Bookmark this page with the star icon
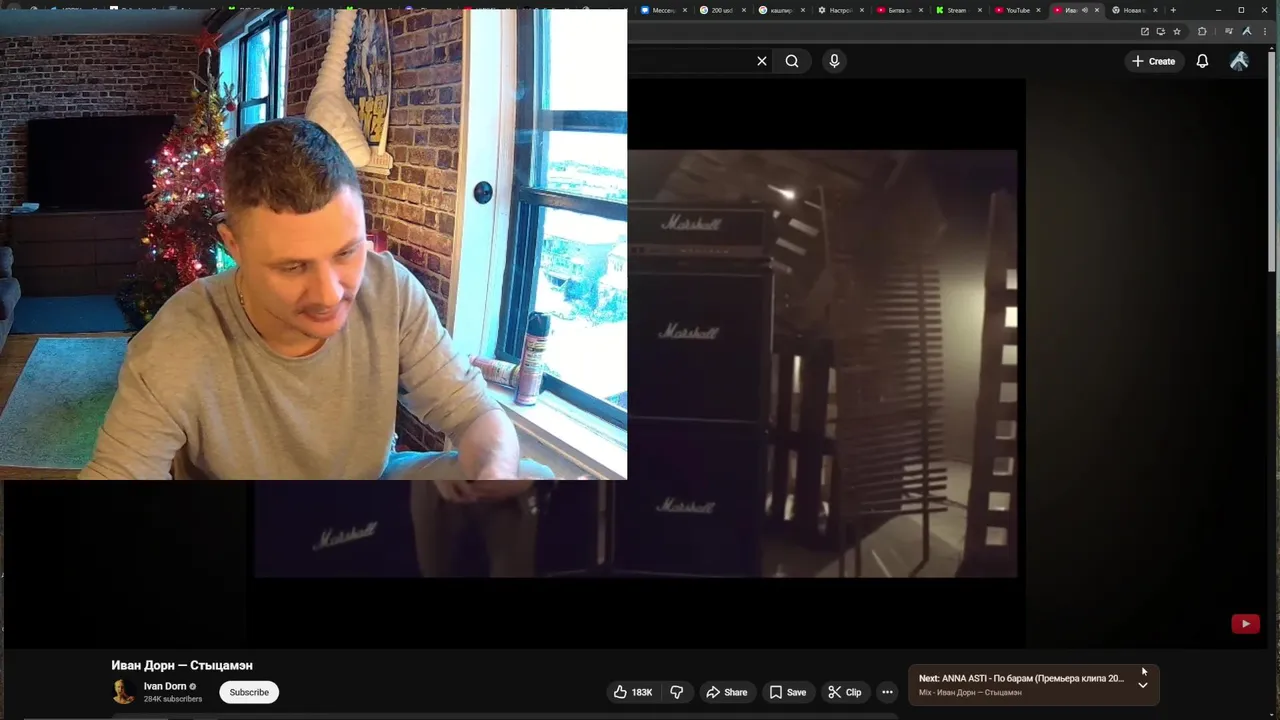The width and height of the screenshot is (1280, 720). (x=1177, y=32)
